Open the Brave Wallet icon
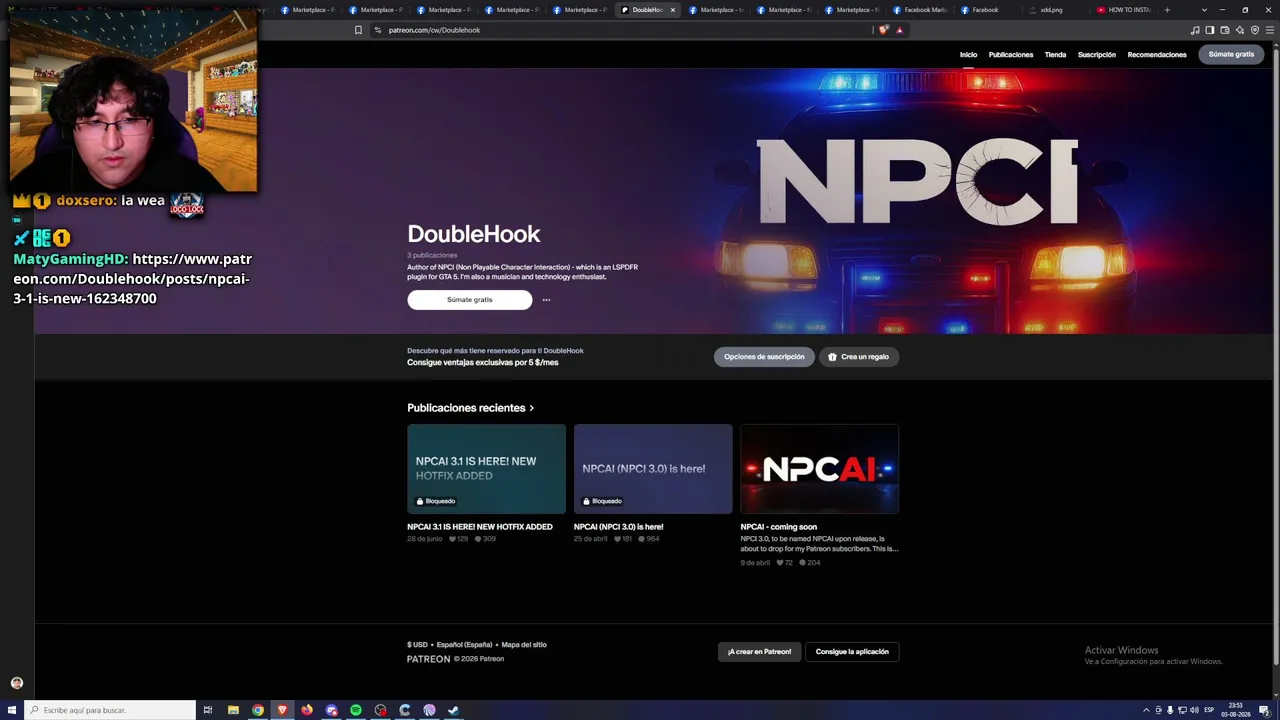Image resolution: width=1280 pixels, height=720 pixels. [1225, 30]
